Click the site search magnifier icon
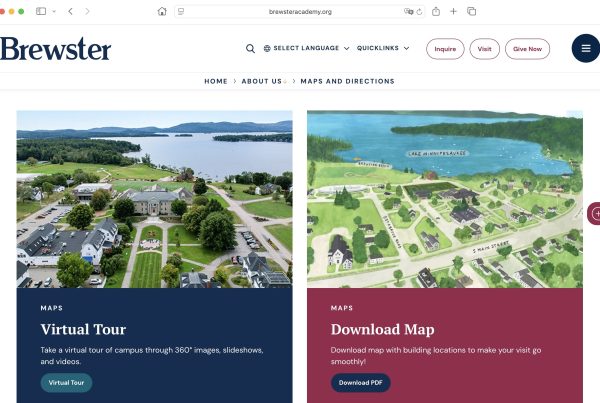600x403 pixels. pyautogui.click(x=250, y=48)
